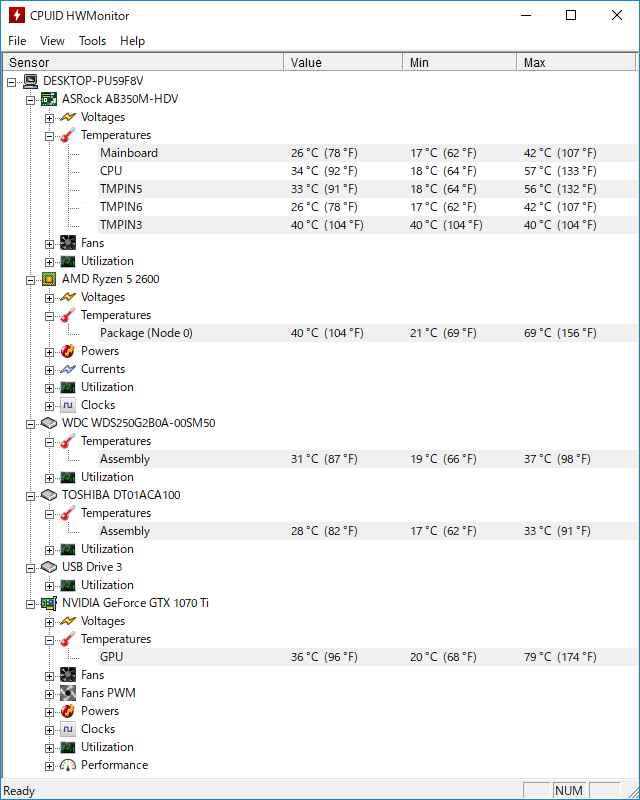Expand Powers under AMD Ryzen 5 2600

[49, 352]
